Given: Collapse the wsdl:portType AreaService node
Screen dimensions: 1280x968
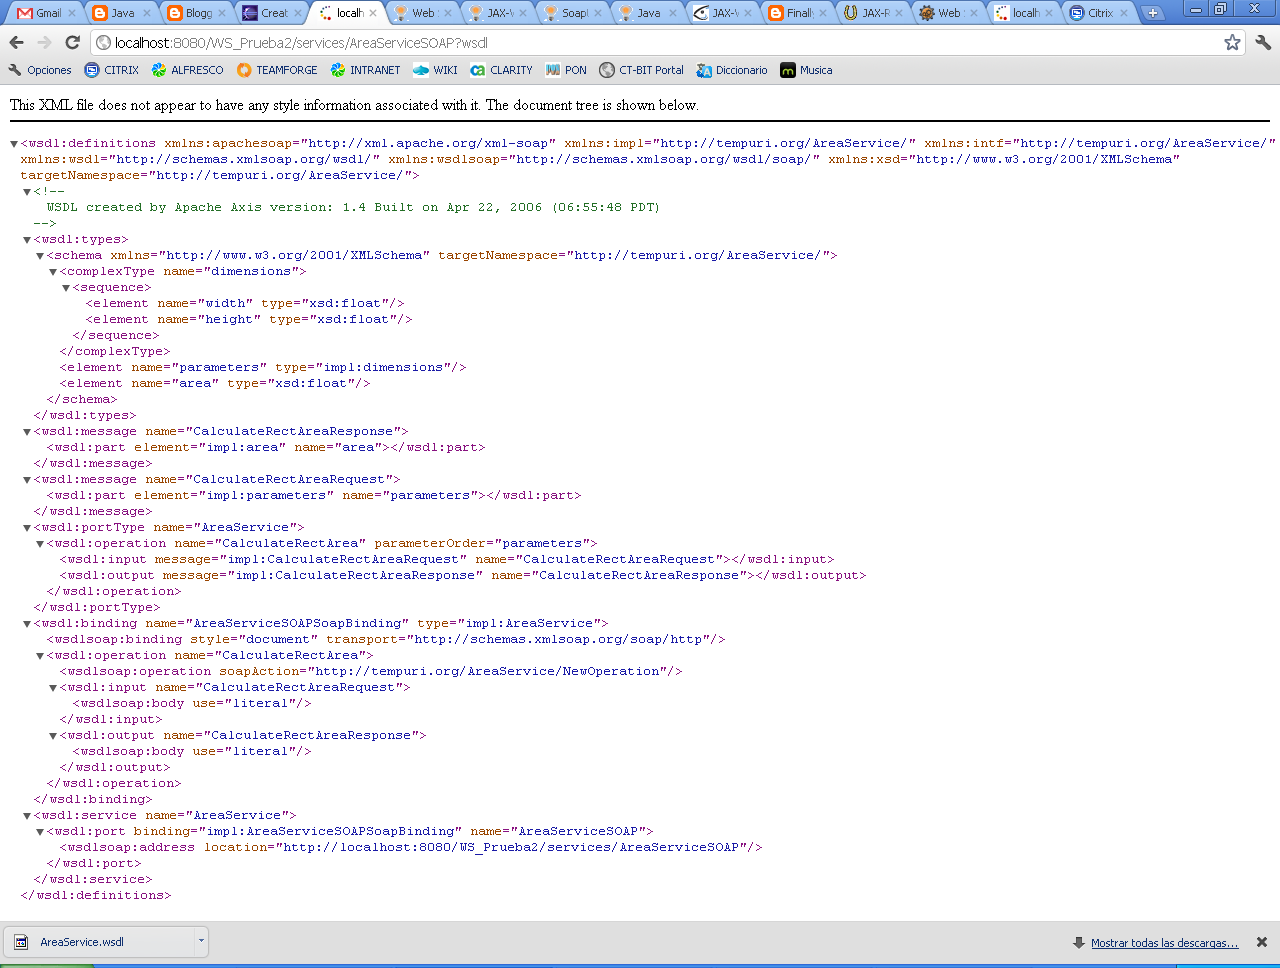Looking at the screenshot, I should (x=27, y=528).
